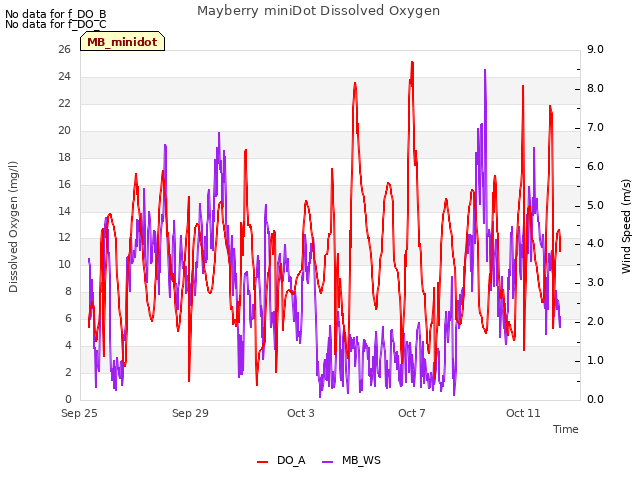Click the 2 left y-axis tick label

[68, 372]
